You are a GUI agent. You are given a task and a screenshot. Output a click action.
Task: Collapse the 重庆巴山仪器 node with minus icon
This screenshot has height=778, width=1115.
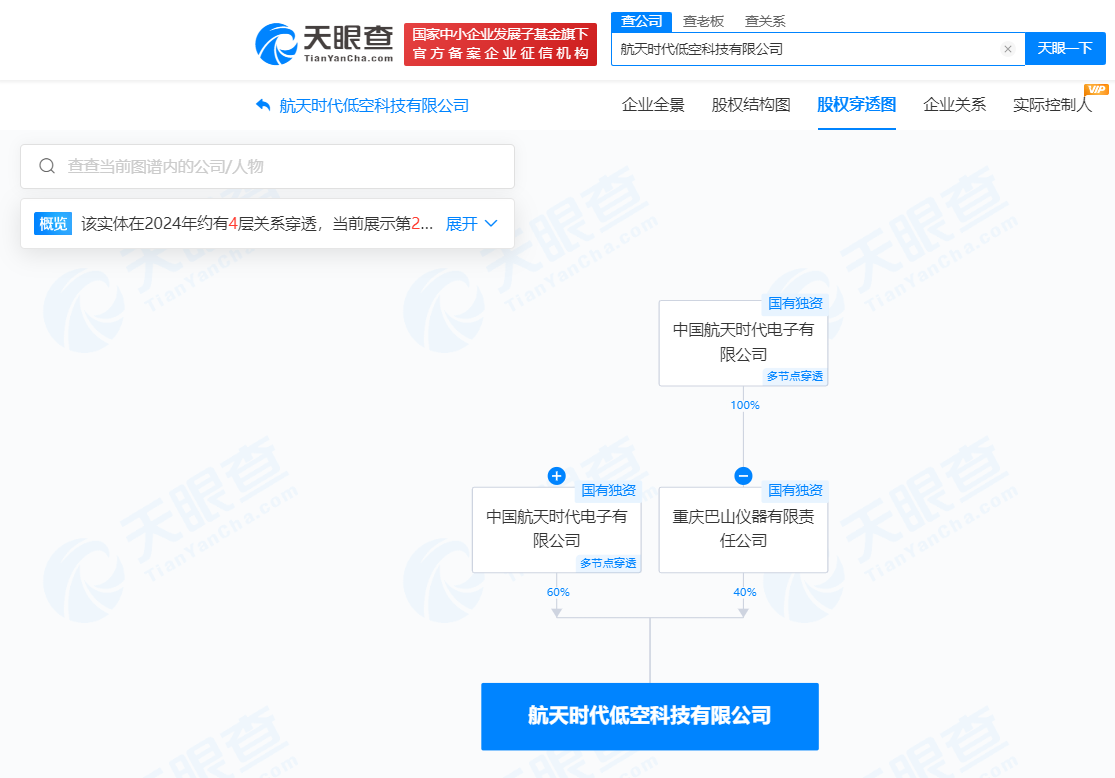(x=743, y=476)
